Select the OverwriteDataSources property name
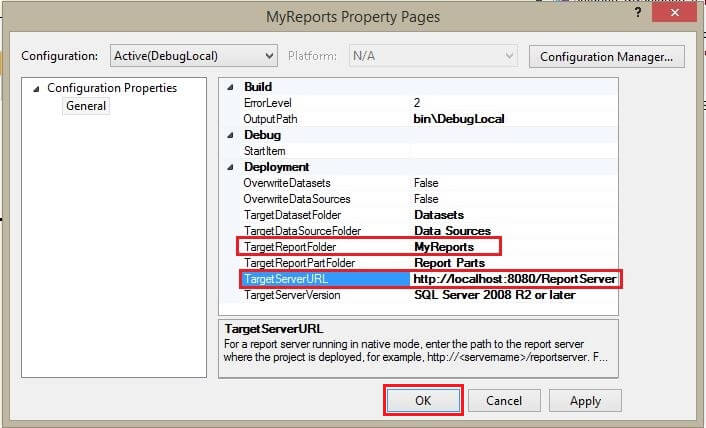Image resolution: width=706 pixels, height=428 pixels. click(297, 199)
